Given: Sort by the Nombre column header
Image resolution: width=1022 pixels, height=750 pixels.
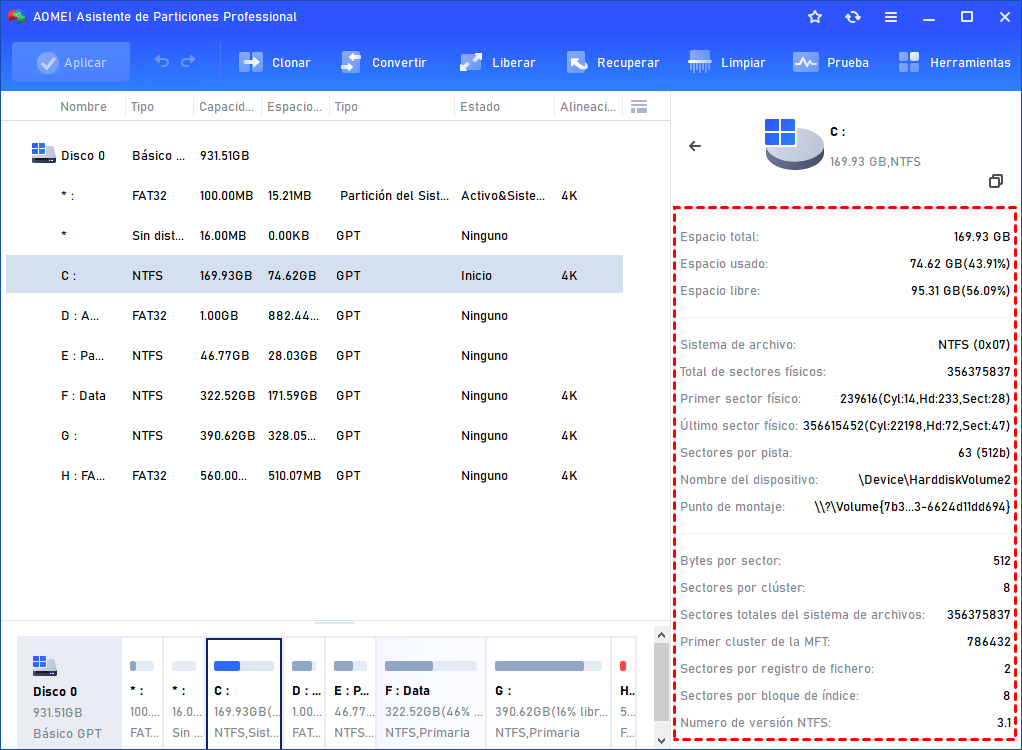Looking at the screenshot, I should point(83,107).
